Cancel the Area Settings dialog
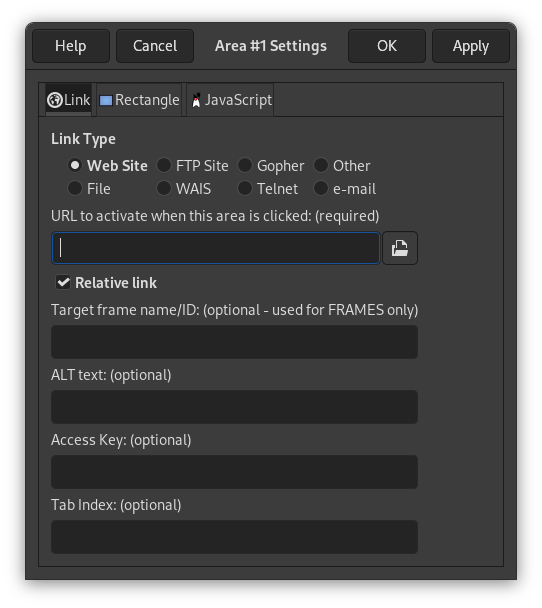542x608 pixels. pyautogui.click(x=155, y=46)
